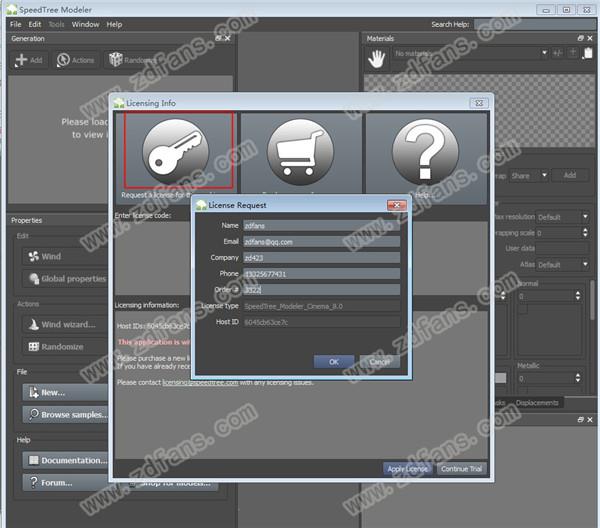Open the Window menu
600x528 pixels.
pos(85,24)
